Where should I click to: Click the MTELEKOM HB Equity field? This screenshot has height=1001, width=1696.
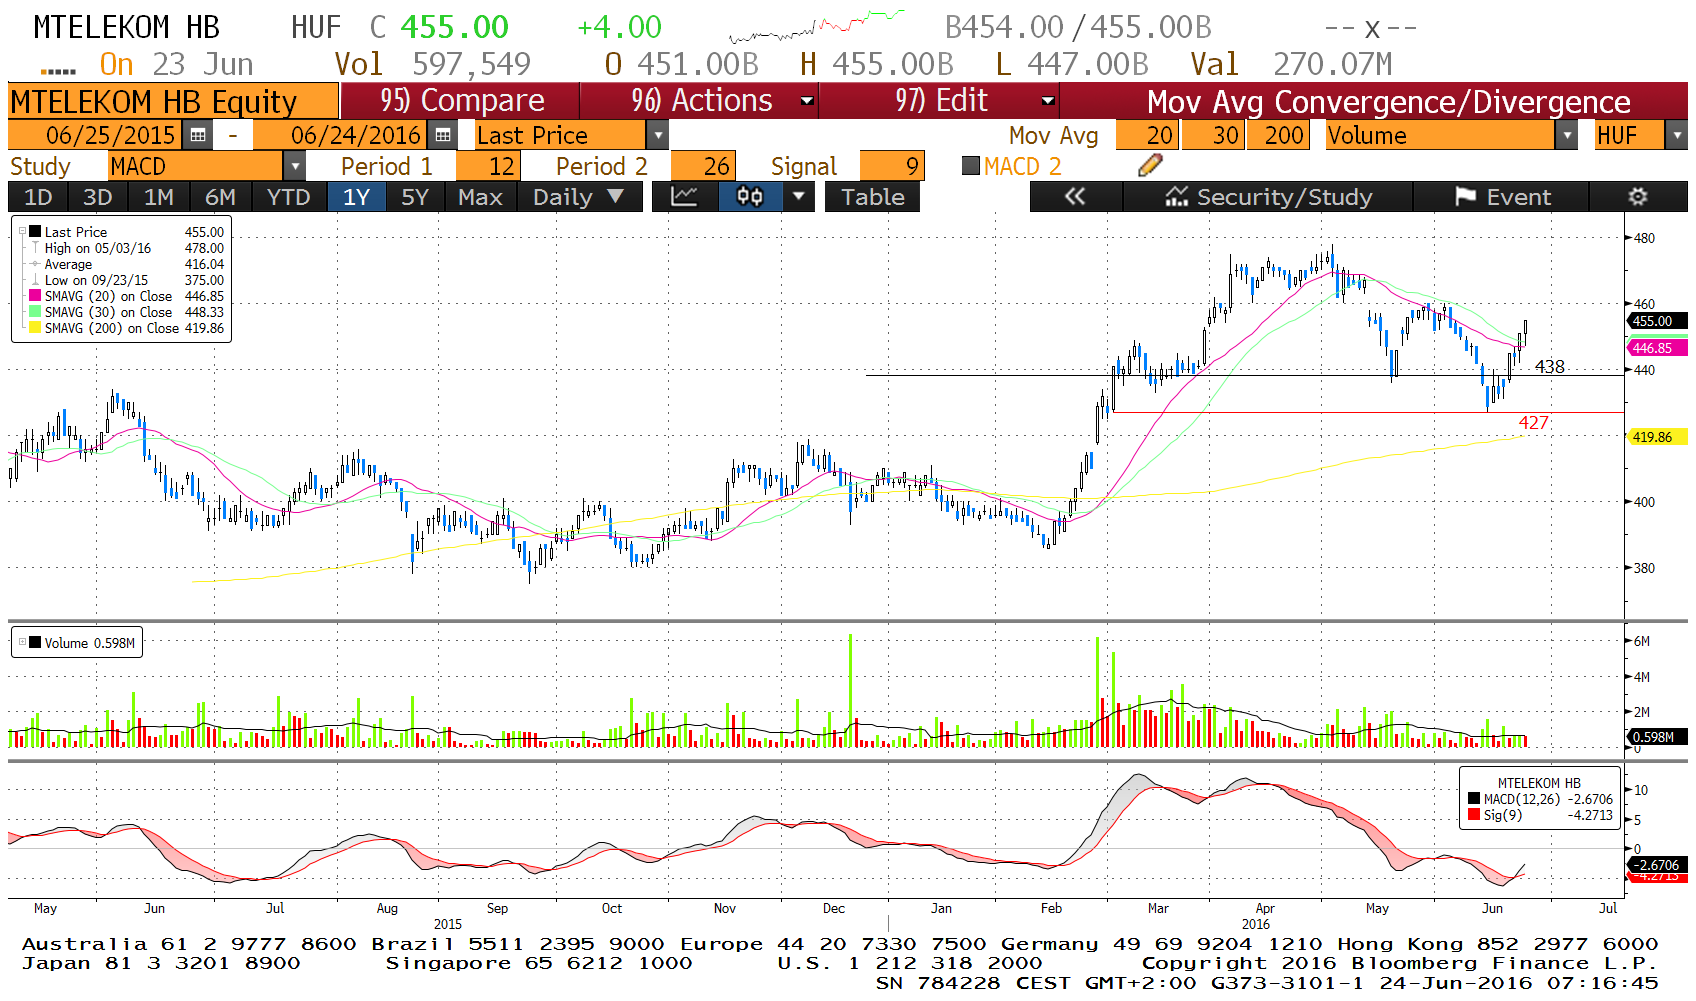coord(173,101)
